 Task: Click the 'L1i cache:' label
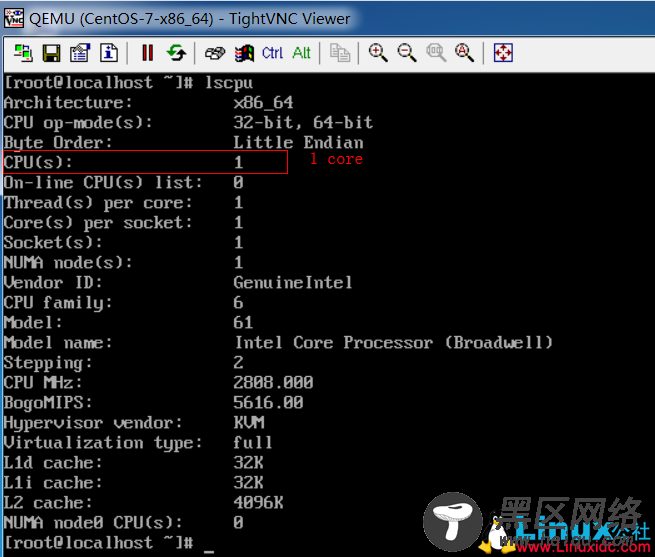click(x=53, y=483)
